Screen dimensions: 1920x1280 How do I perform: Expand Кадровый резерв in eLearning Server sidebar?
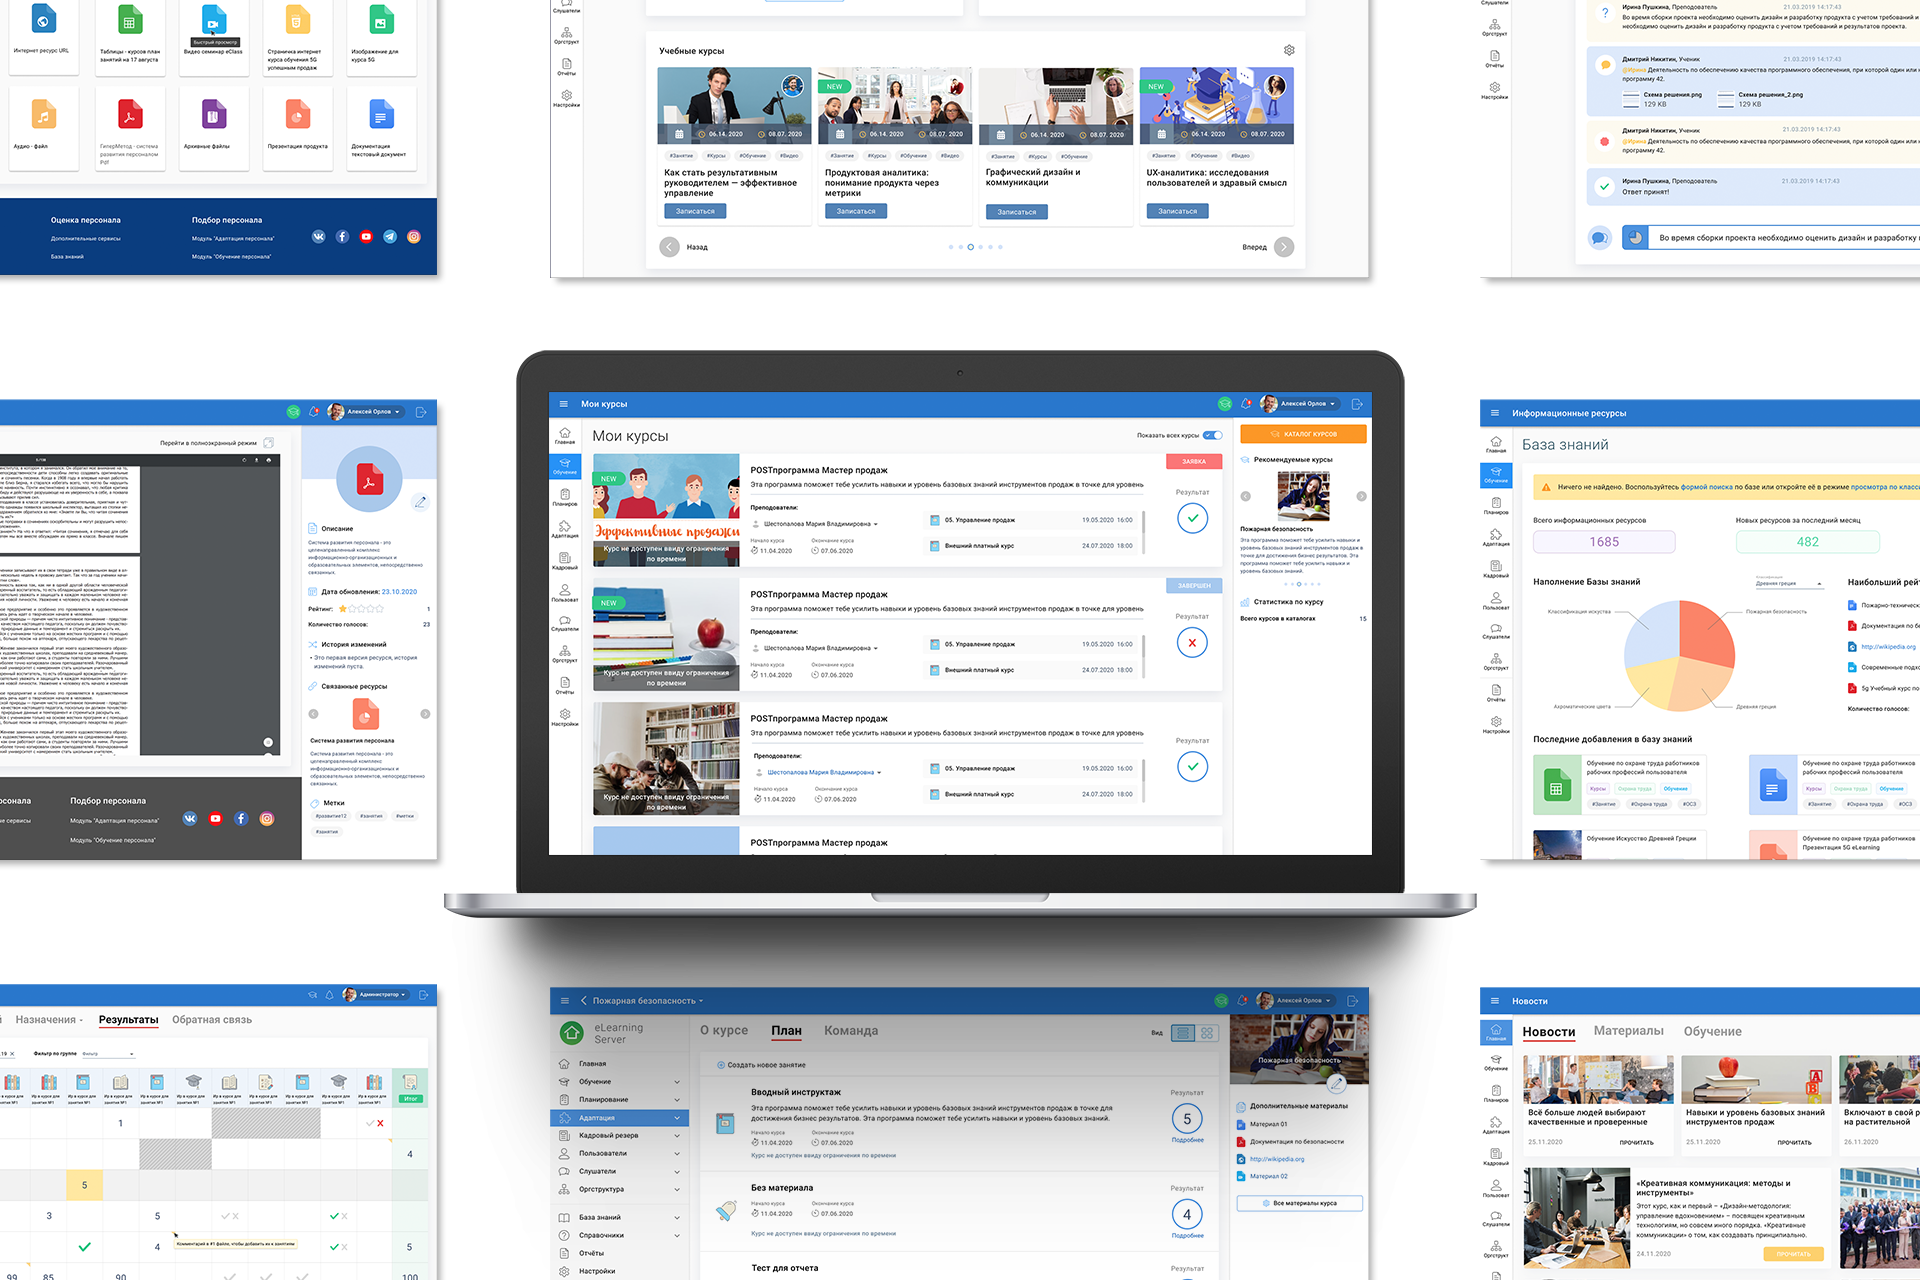[677, 1136]
